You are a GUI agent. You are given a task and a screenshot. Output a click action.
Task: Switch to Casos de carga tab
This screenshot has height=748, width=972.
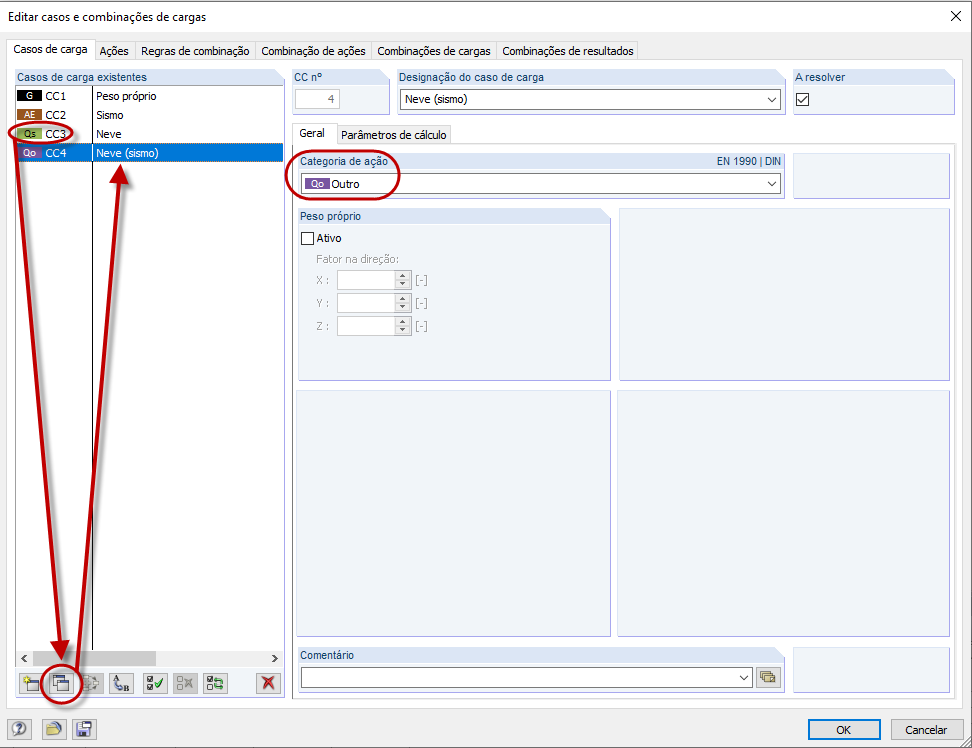pyautogui.click(x=50, y=49)
